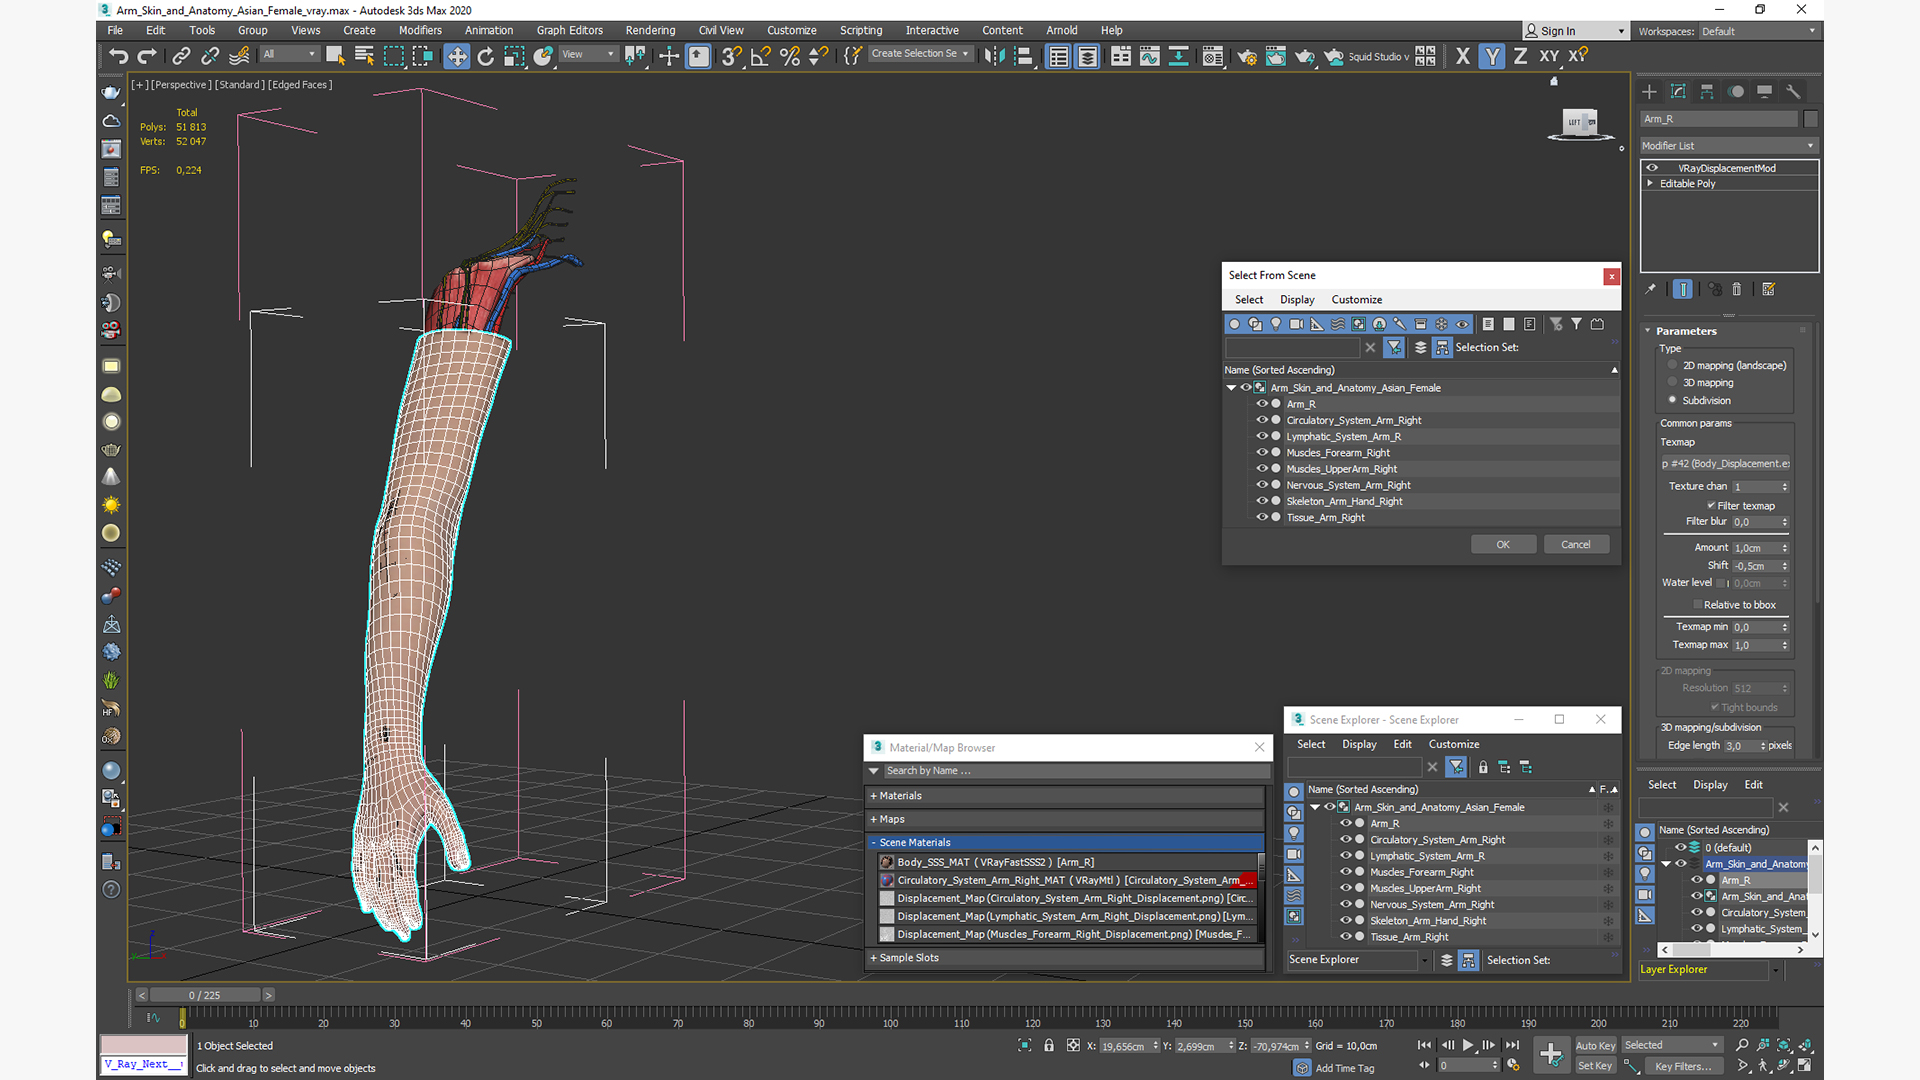Click the Undo arrow in main toolbar
1920x1080 pixels.
coord(118,56)
